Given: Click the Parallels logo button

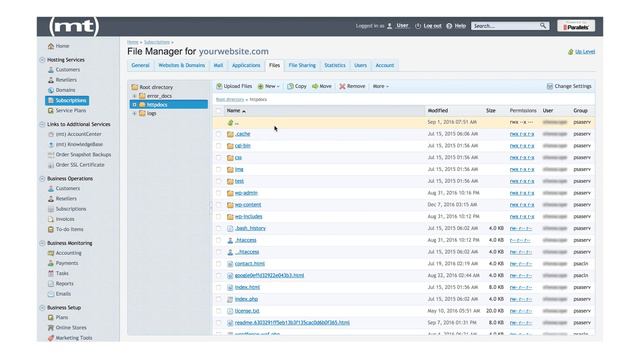Looking at the screenshot, I should (x=576, y=26).
